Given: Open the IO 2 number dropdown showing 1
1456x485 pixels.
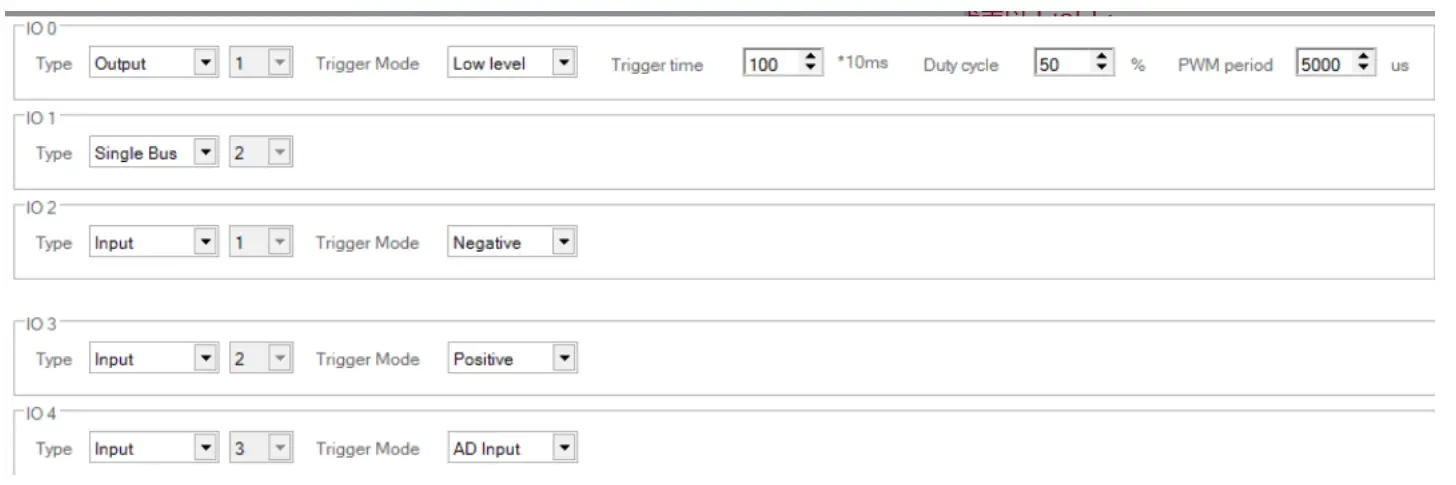Looking at the screenshot, I should point(261,243).
